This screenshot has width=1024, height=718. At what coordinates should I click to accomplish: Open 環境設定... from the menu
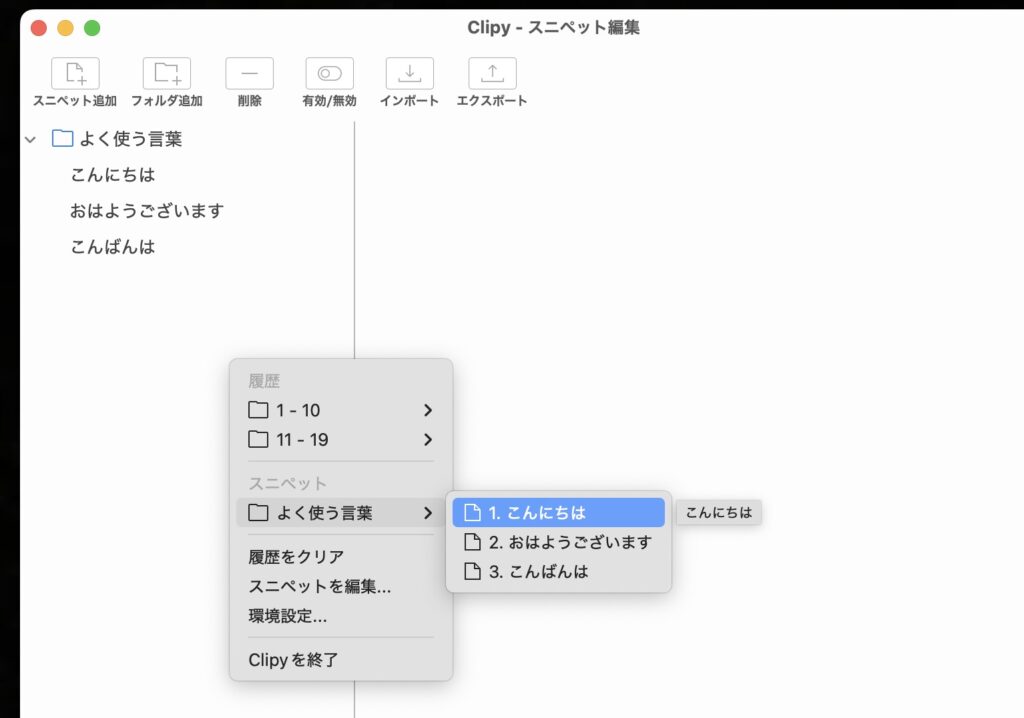(x=288, y=616)
